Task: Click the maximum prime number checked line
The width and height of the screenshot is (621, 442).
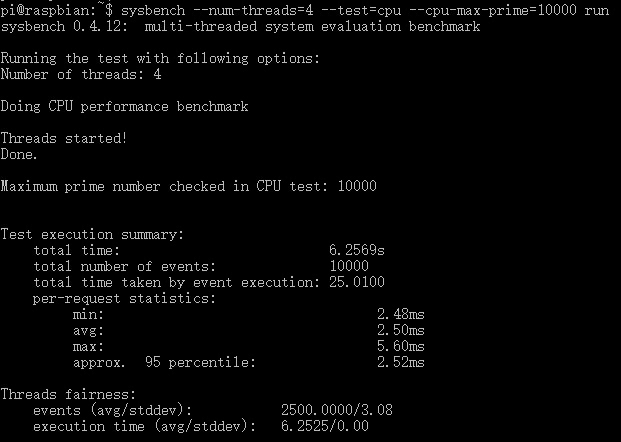Action: (188, 186)
